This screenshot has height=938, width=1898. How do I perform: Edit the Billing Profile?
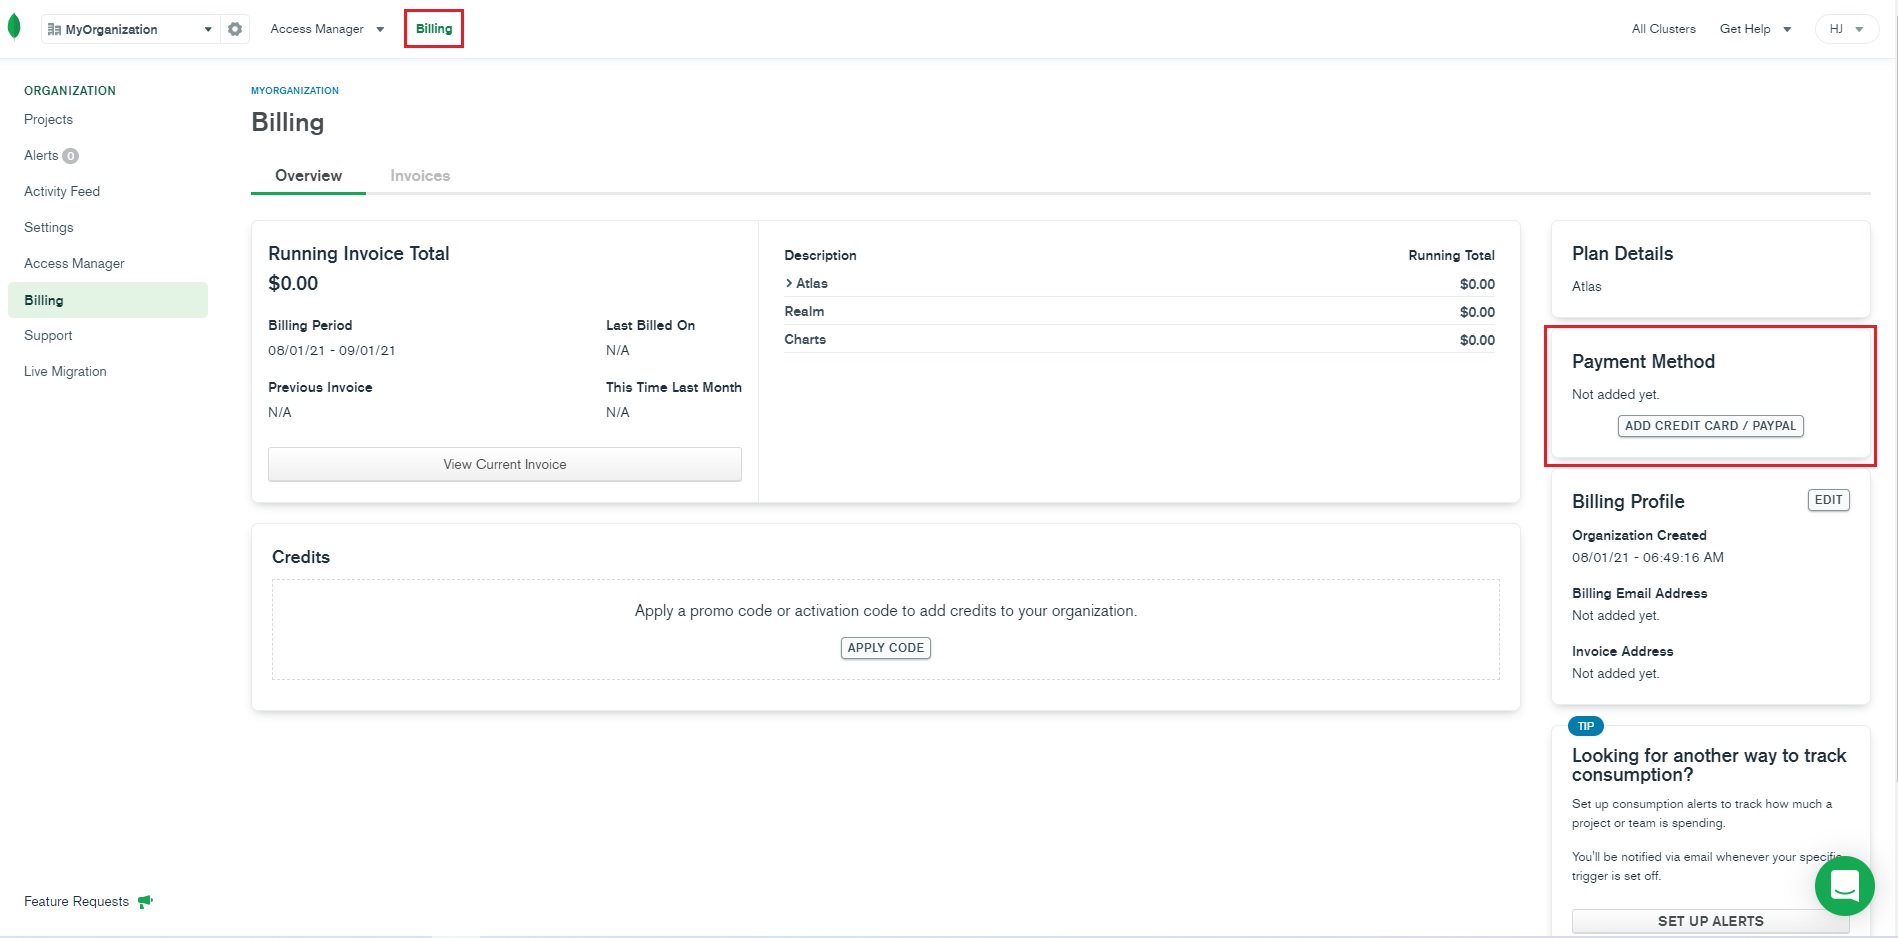[1828, 500]
